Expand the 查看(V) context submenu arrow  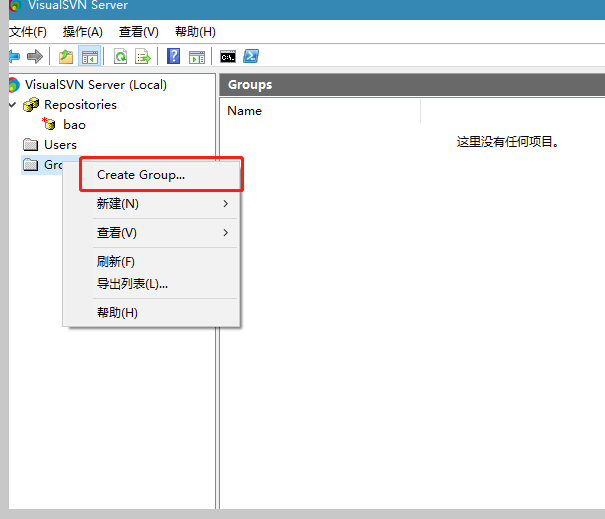click(226, 232)
